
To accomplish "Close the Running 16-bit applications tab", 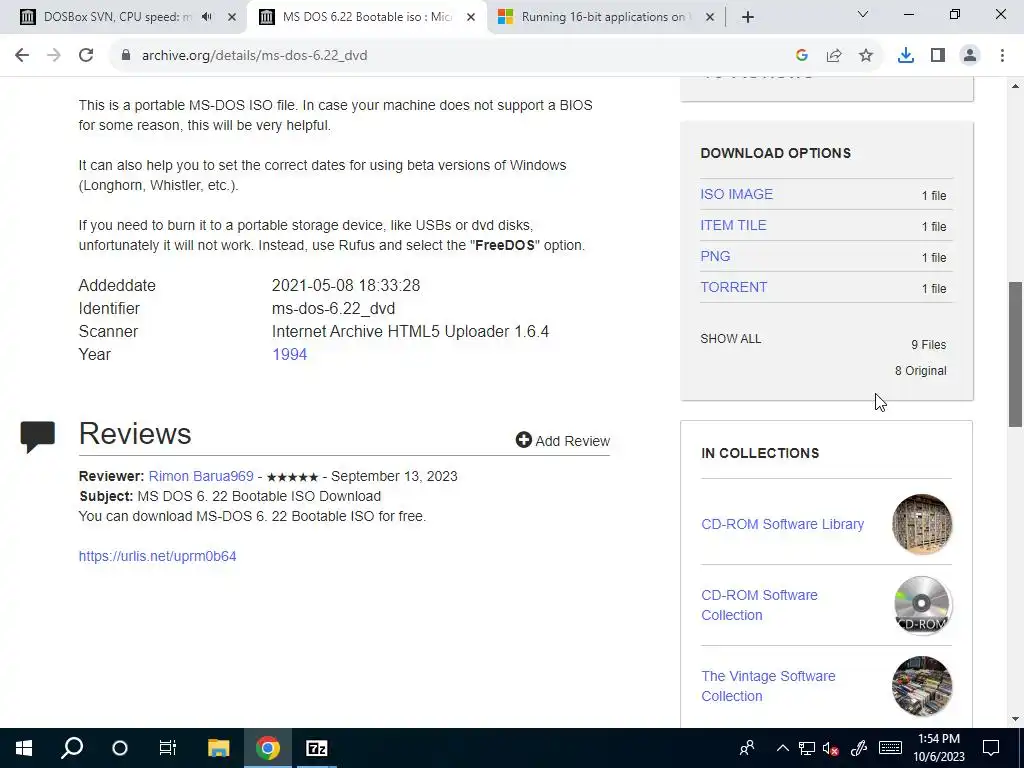I will pyautogui.click(x=710, y=17).
